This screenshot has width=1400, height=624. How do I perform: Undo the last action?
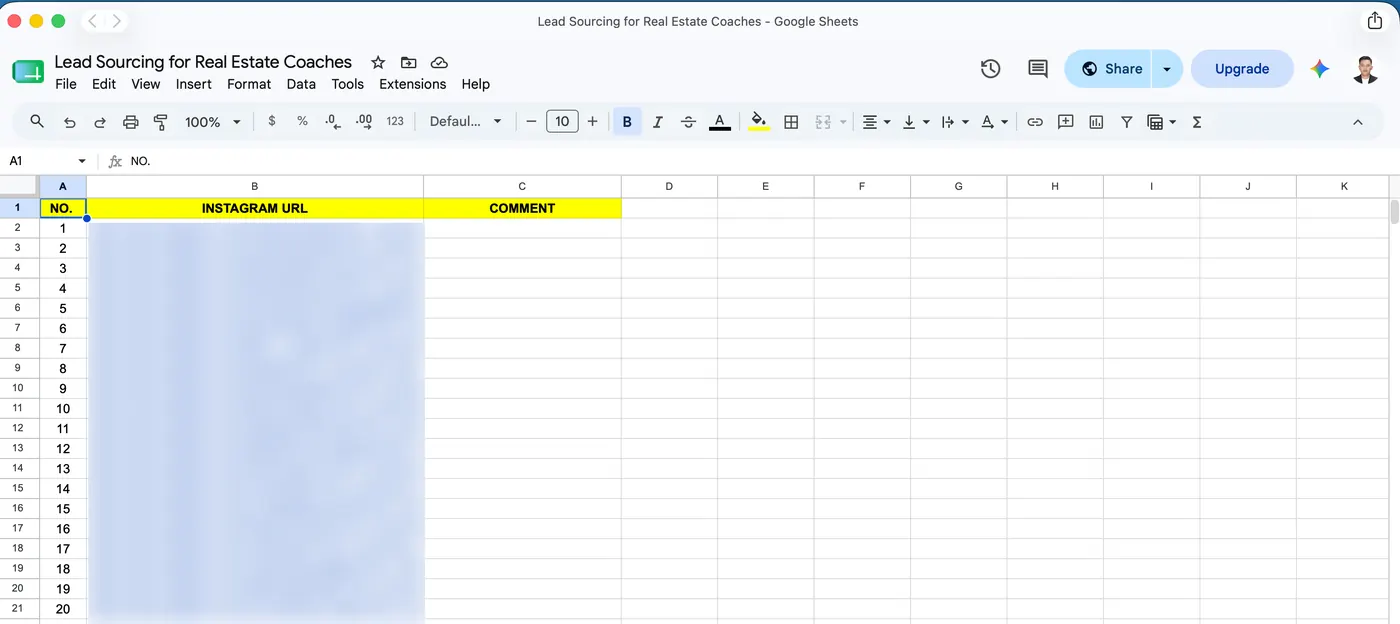click(69, 122)
